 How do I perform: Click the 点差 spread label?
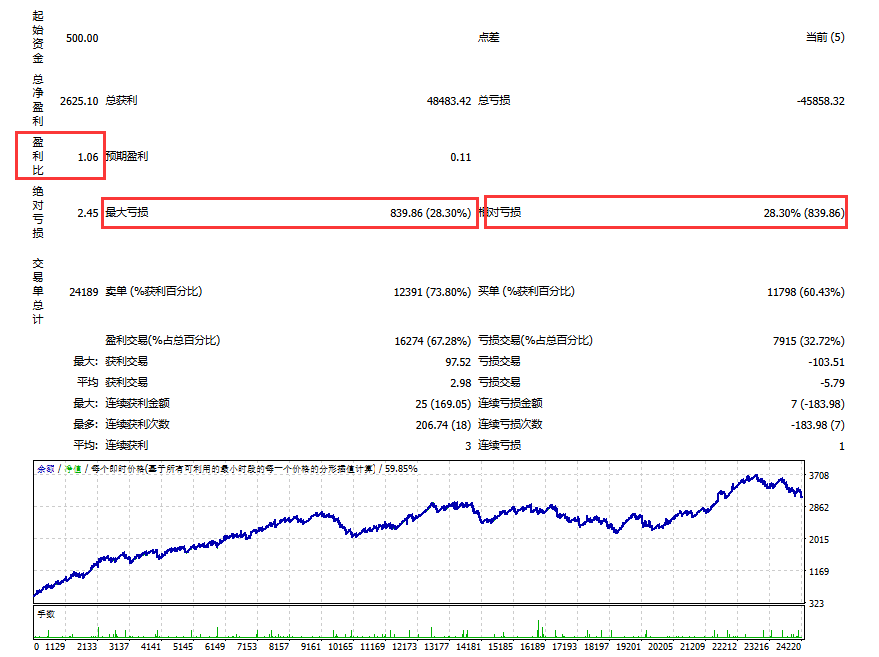pyautogui.click(x=488, y=38)
